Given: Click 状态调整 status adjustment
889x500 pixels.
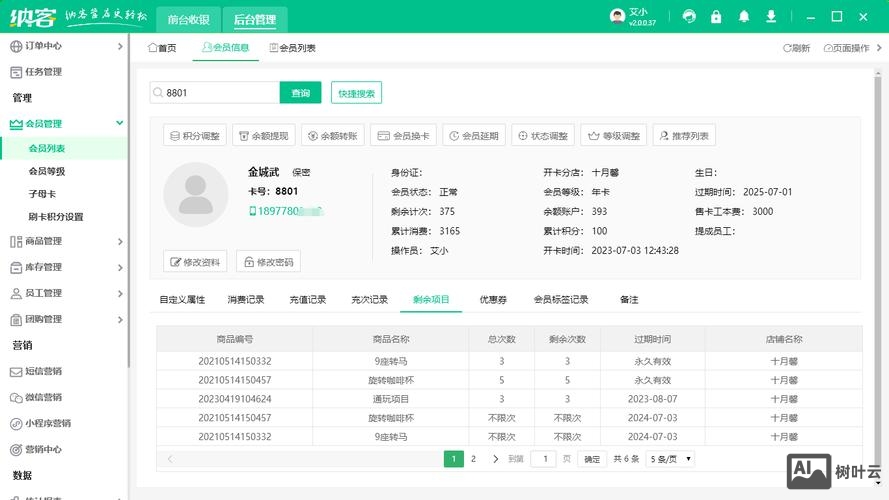Looking at the screenshot, I should (x=543, y=135).
